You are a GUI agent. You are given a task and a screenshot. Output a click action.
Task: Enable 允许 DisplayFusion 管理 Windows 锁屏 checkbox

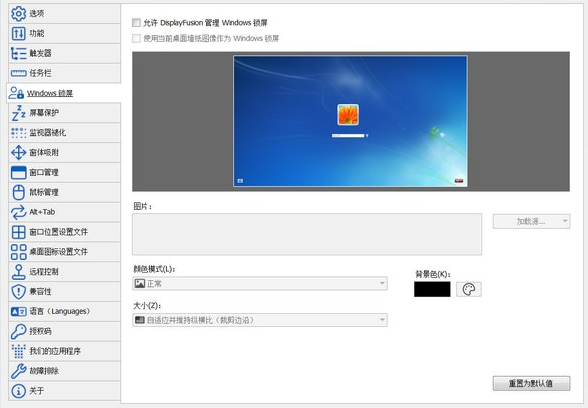point(136,23)
